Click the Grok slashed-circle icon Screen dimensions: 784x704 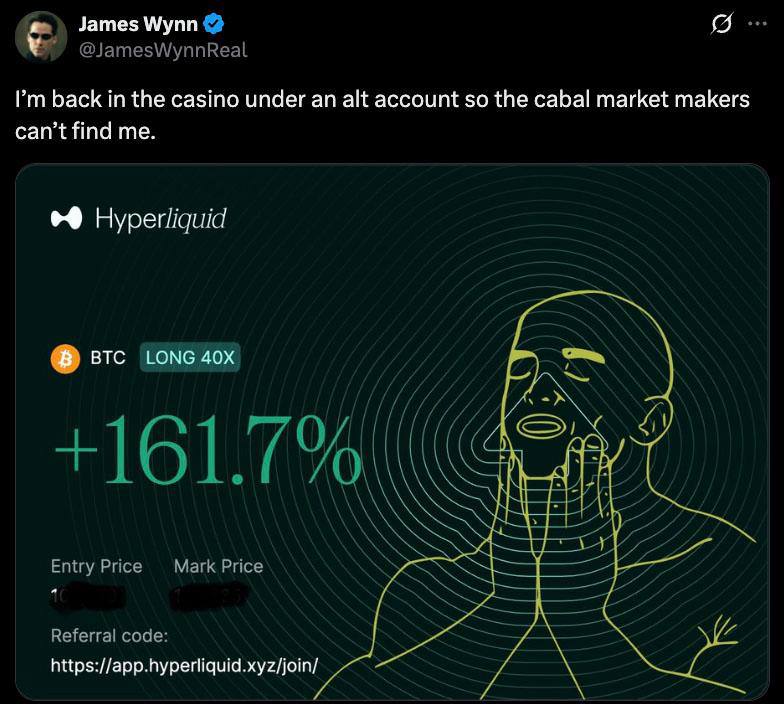pyautogui.click(x=722, y=24)
